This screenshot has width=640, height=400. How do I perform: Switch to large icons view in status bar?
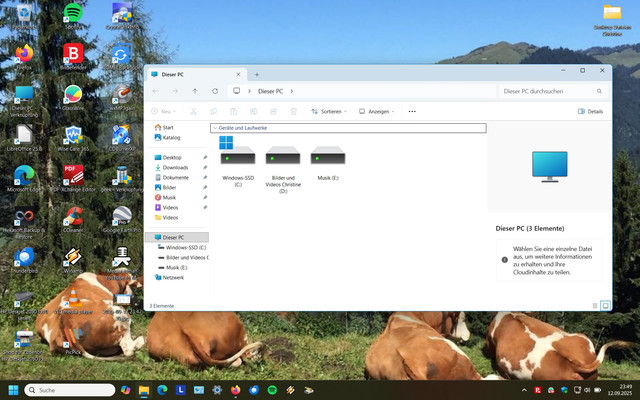(x=605, y=305)
